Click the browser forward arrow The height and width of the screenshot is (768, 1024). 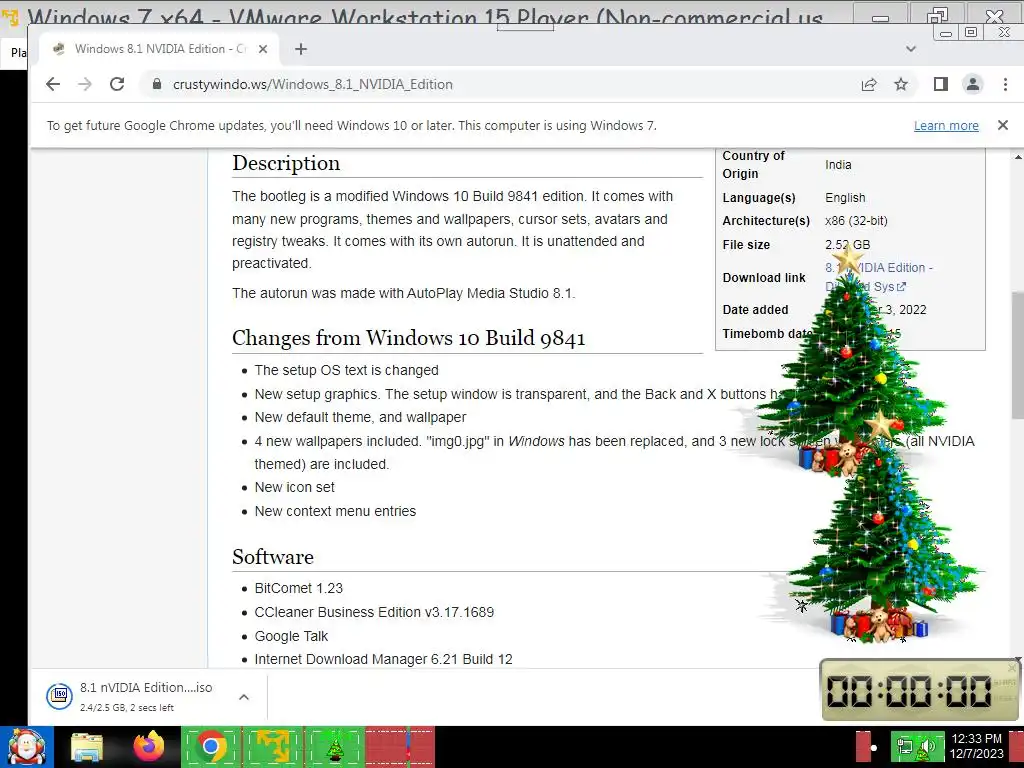(x=85, y=84)
